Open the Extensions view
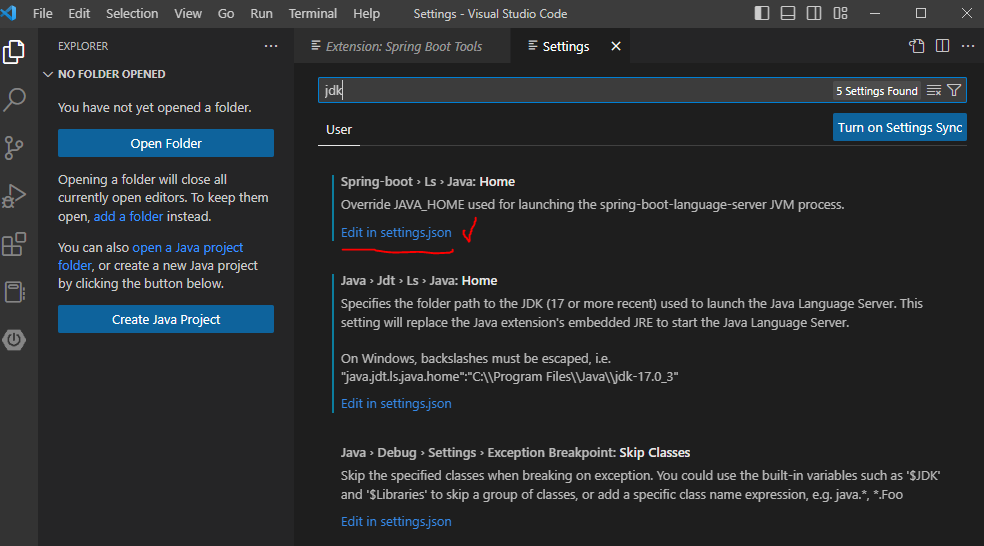984x546 pixels. coord(14,244)
